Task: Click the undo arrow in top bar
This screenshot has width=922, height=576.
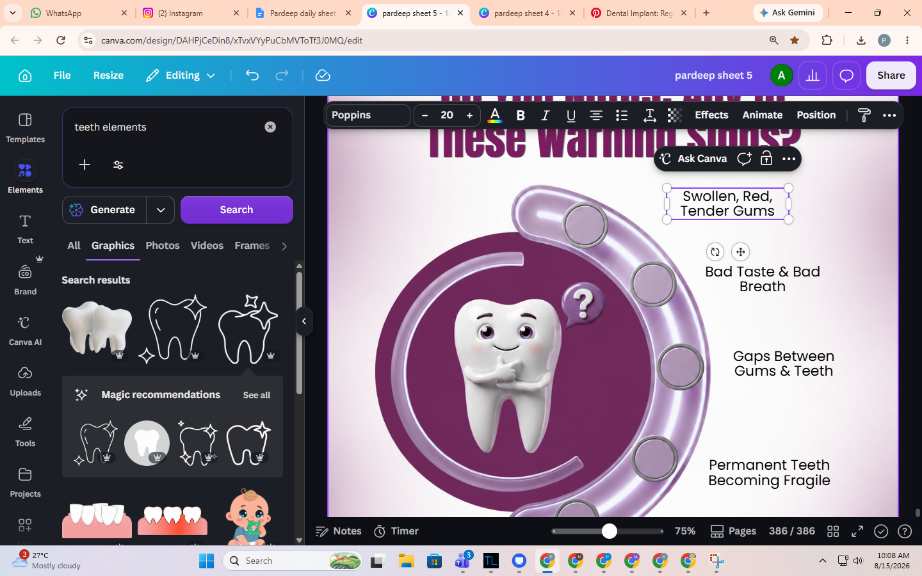Action: click(x=252, y=75)
